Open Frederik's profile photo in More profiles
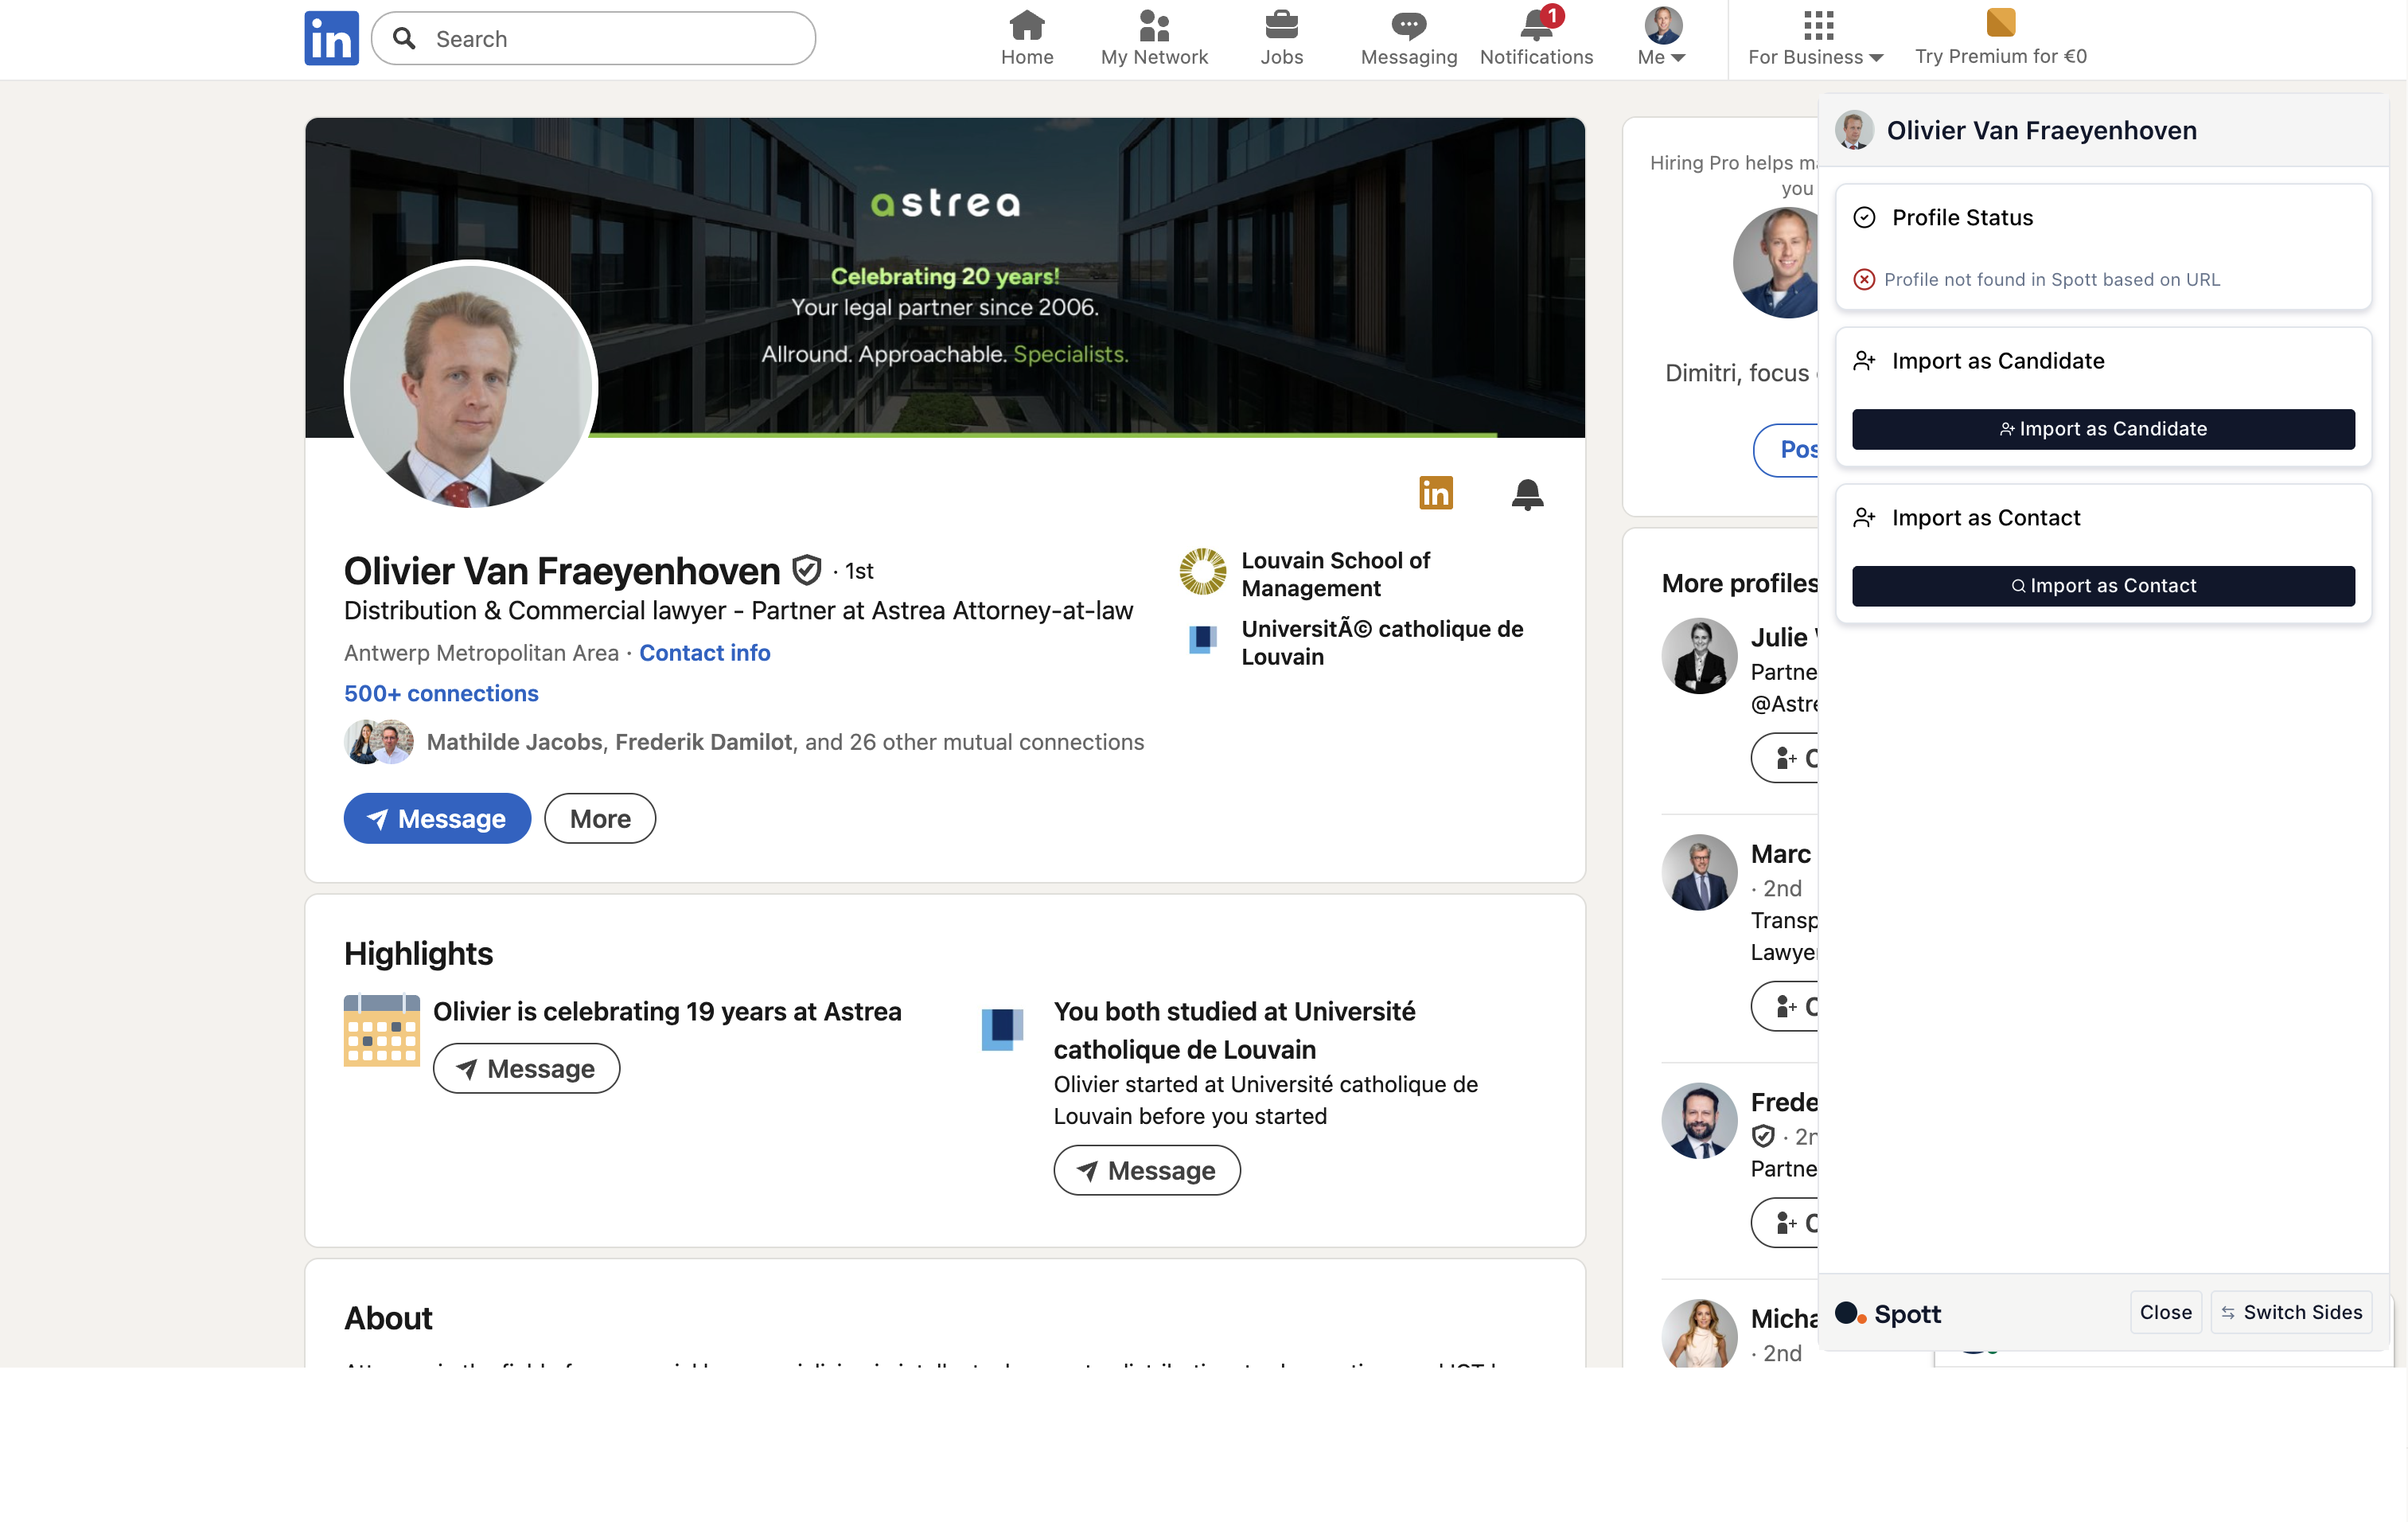This screenshot has width=2408, height=1522. [1699, 1120]
